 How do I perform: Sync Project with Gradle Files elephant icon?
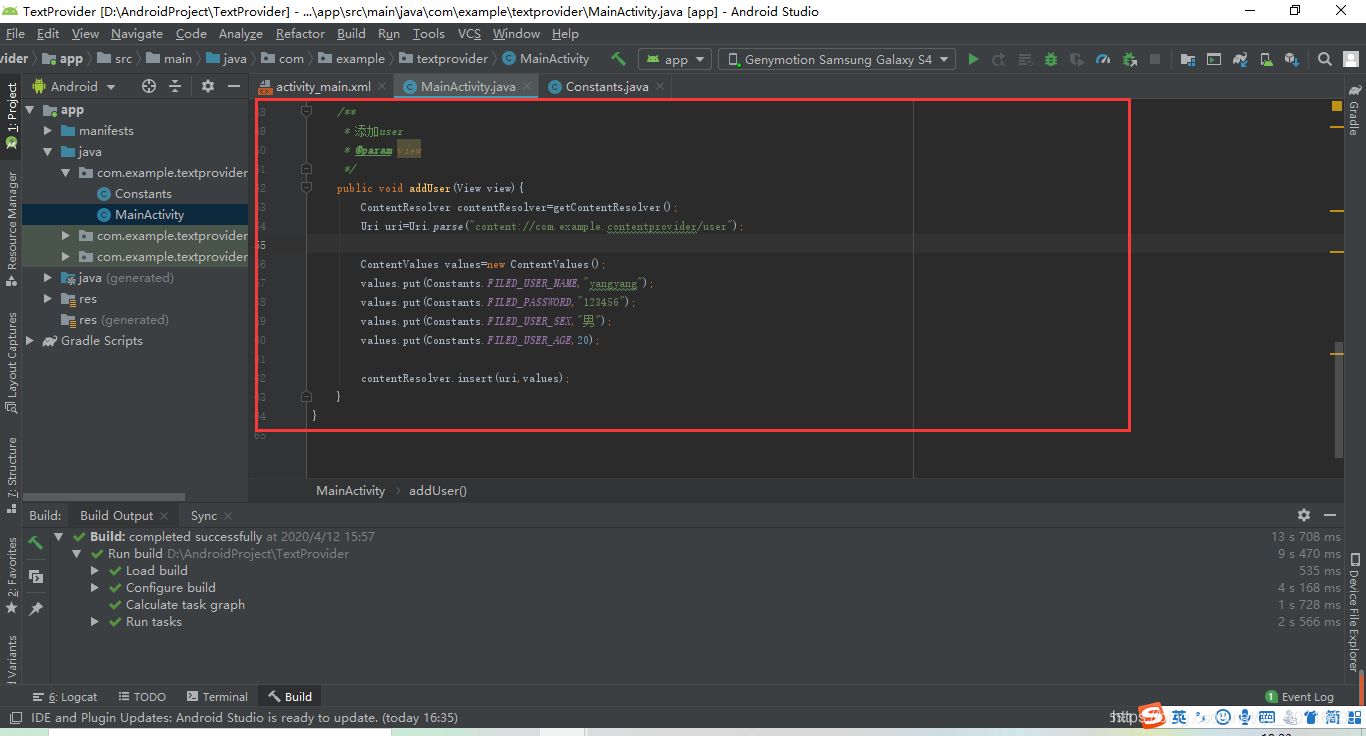(x=1240, y=59)
